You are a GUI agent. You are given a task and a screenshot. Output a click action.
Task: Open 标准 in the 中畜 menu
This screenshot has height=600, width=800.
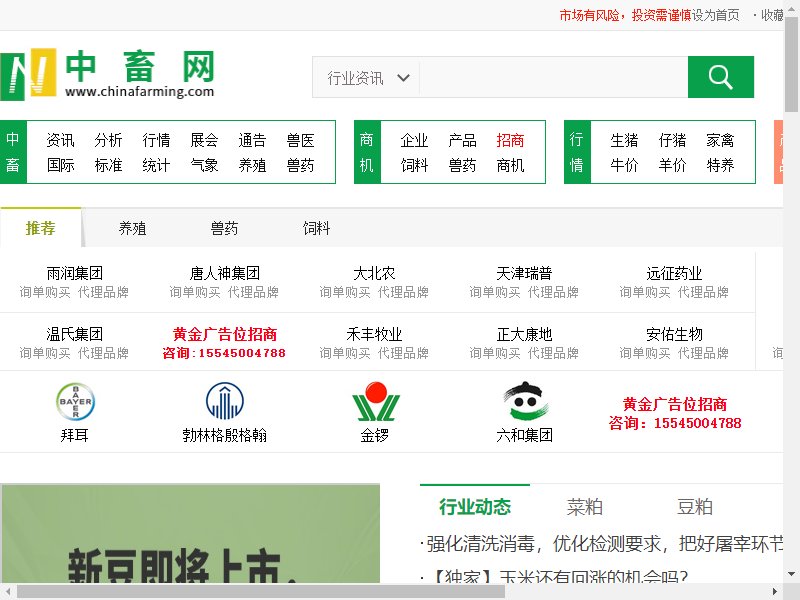[x=108, y=165]
